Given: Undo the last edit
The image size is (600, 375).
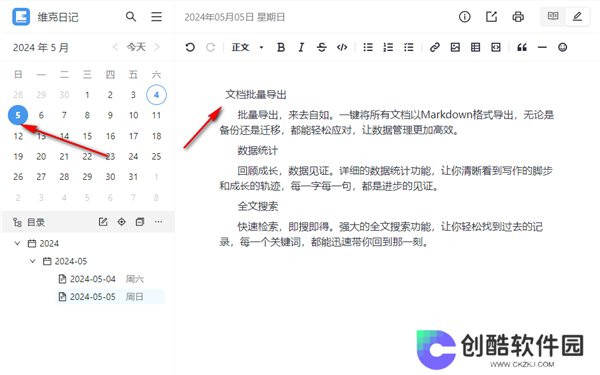Looking at the screenshot, I should pos(190,47).
